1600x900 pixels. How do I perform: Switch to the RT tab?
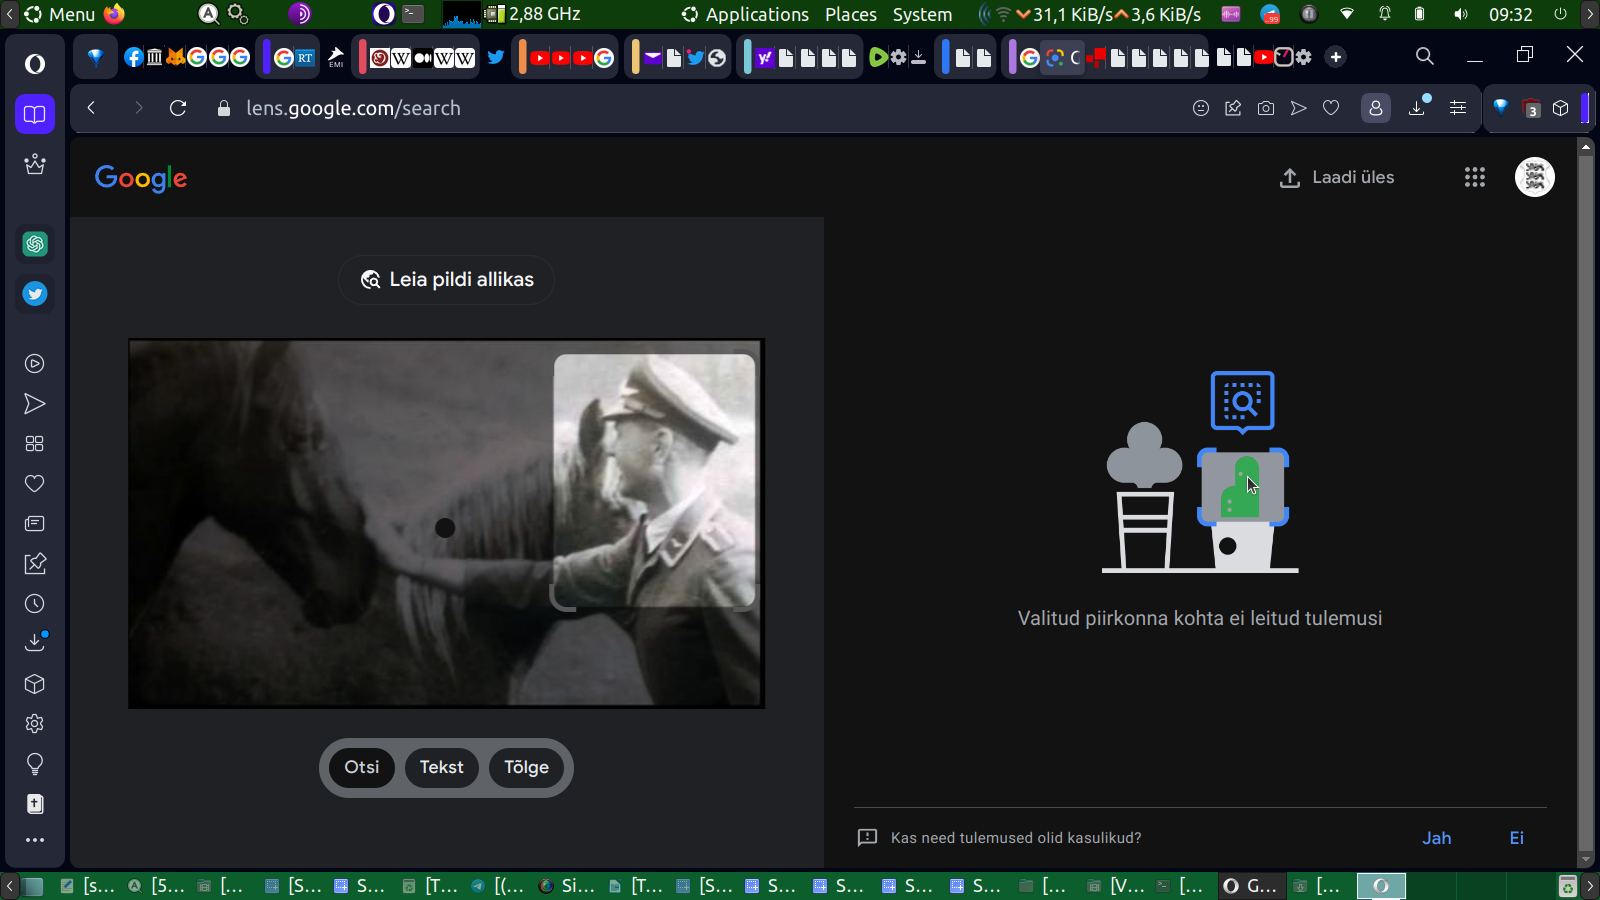[305, 57]
